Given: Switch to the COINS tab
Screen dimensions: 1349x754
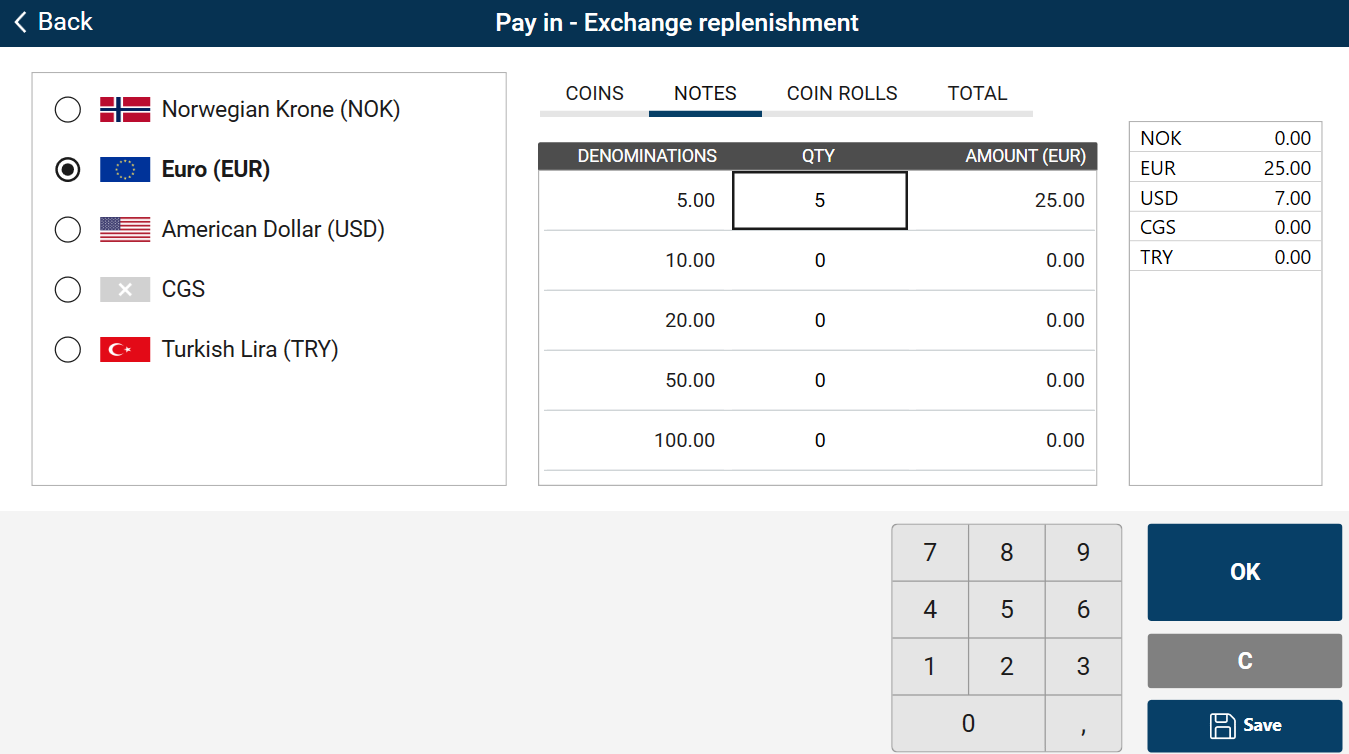Looking at the screenshot, I should point(594,94).
